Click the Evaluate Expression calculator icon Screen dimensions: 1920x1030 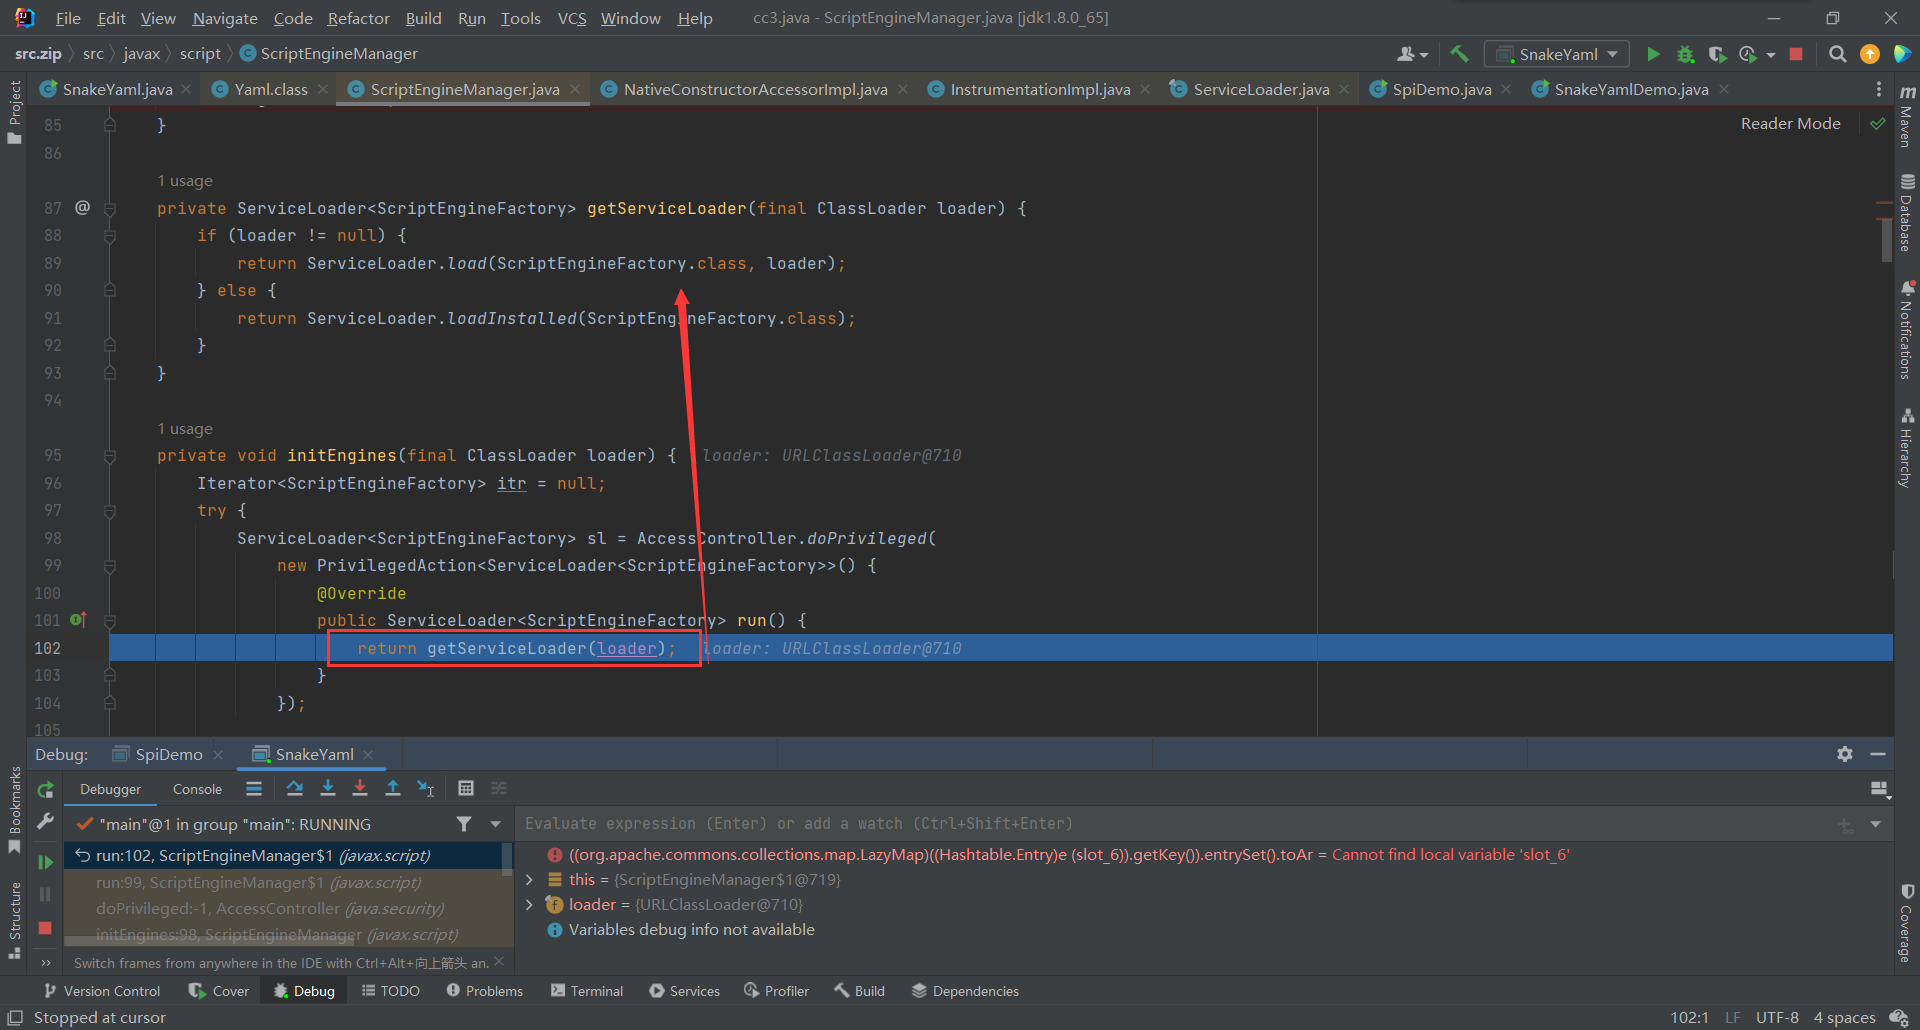click(466, 789)
